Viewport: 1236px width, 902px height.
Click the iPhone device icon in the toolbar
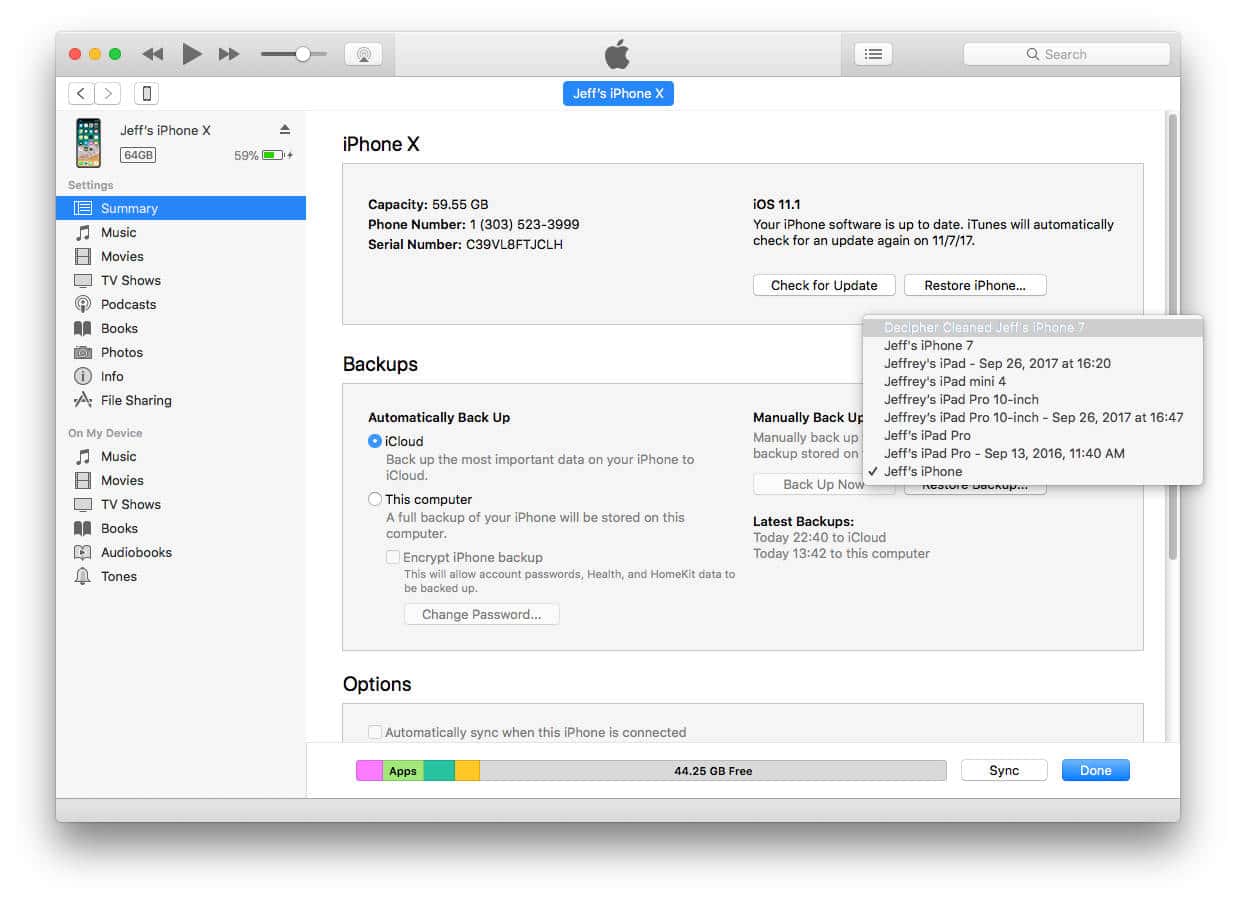point(146,94)
